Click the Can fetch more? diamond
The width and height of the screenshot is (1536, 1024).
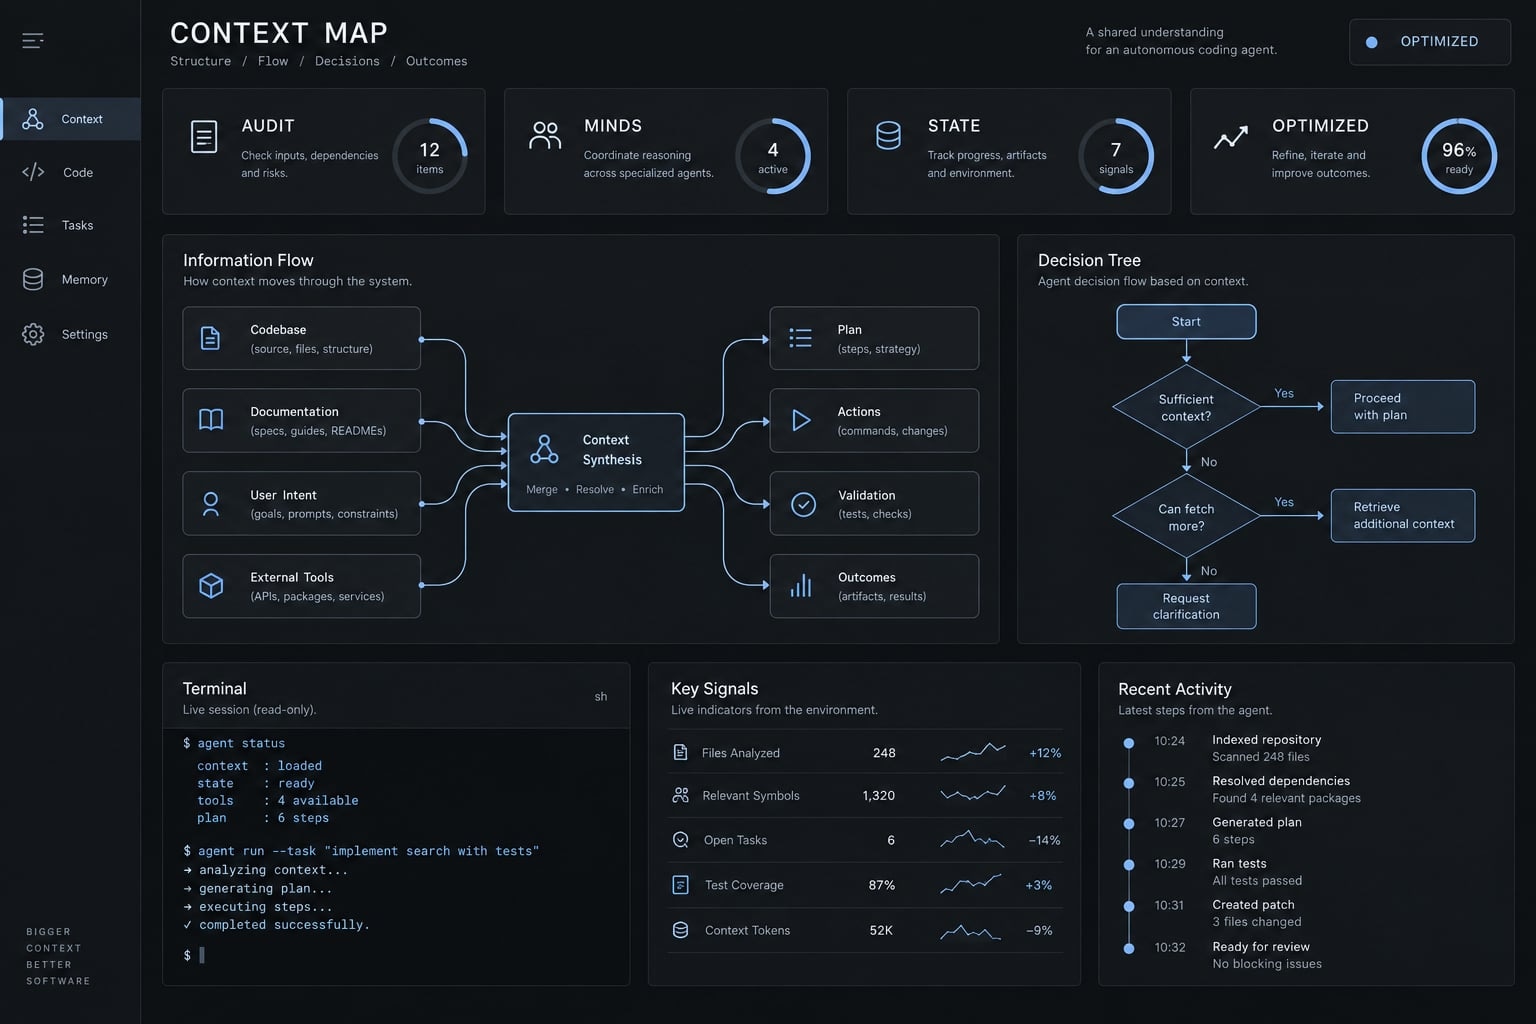[x=1186, y=517]
